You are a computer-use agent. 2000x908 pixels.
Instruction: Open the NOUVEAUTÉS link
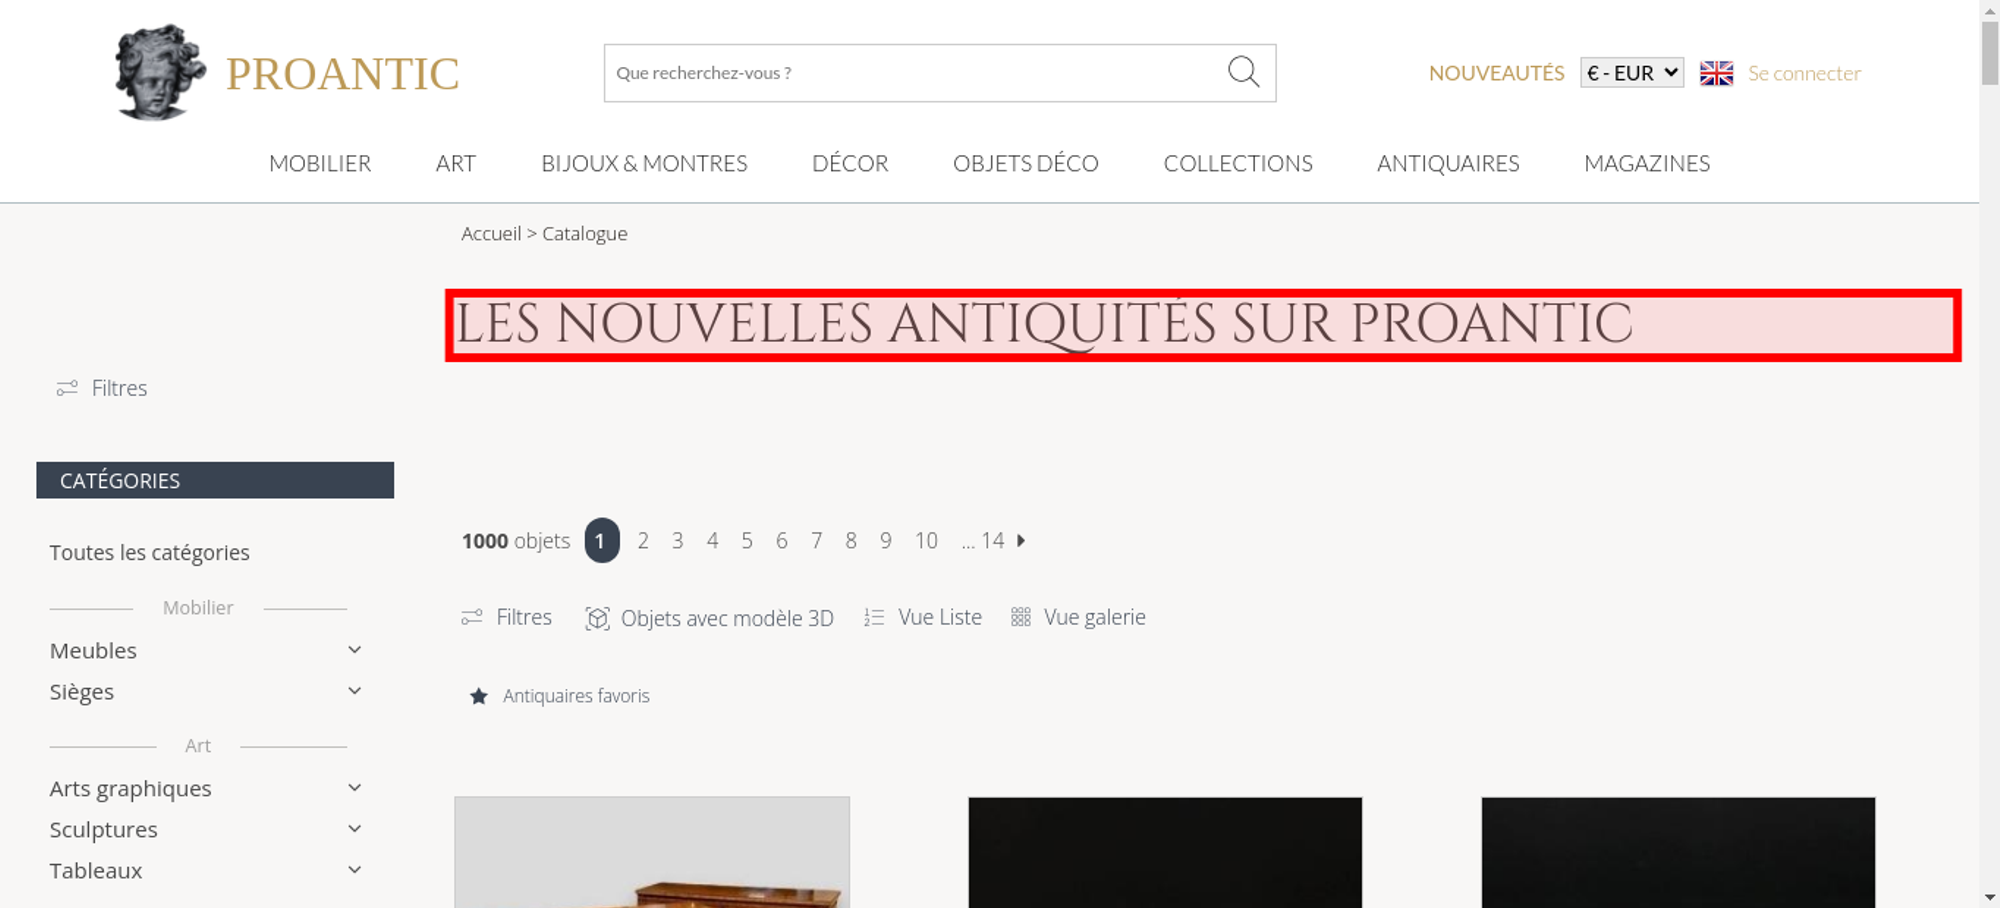(x=1496, y=73)
